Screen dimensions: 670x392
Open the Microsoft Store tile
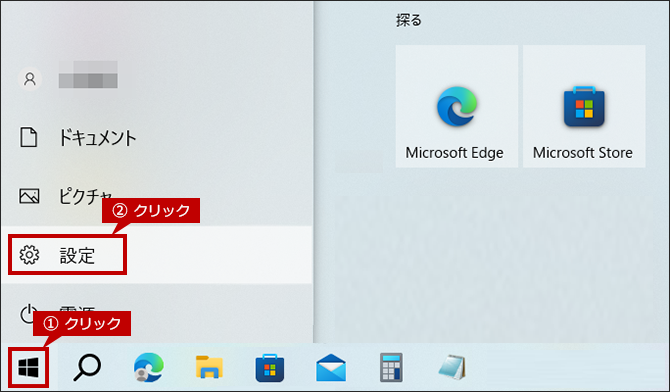tap(584, 106)
